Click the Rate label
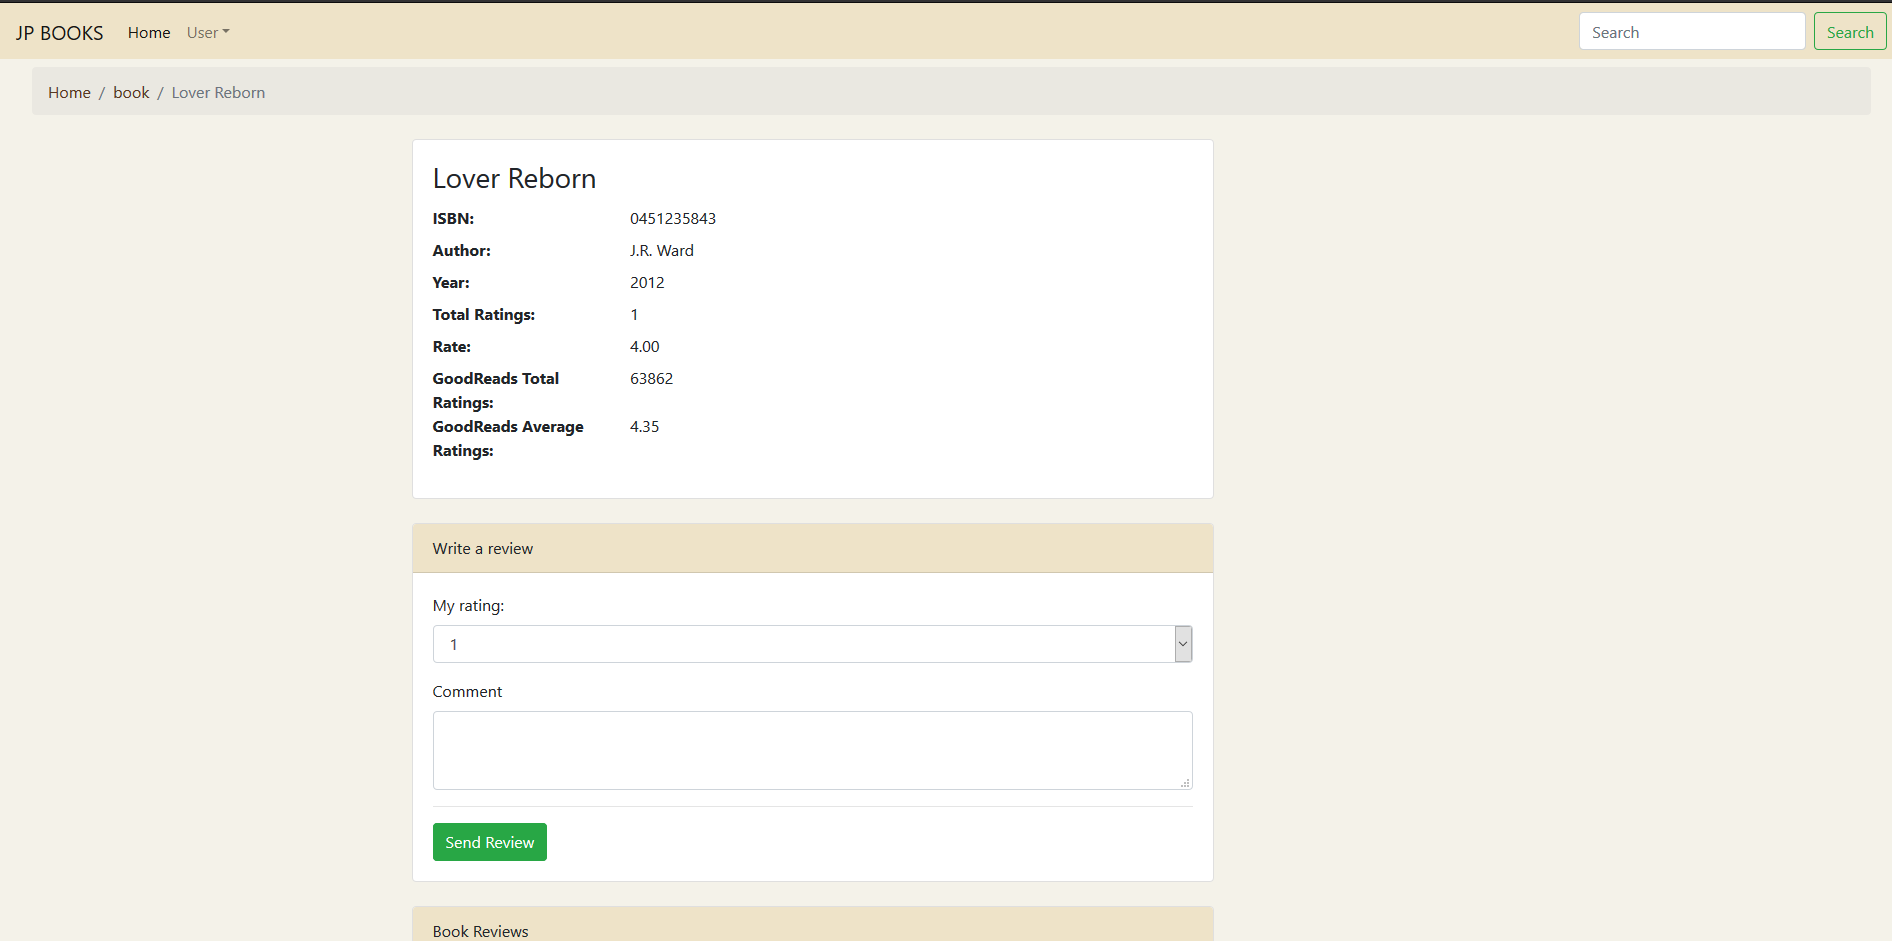The image size is (1892, 941). tap(452, 346)
